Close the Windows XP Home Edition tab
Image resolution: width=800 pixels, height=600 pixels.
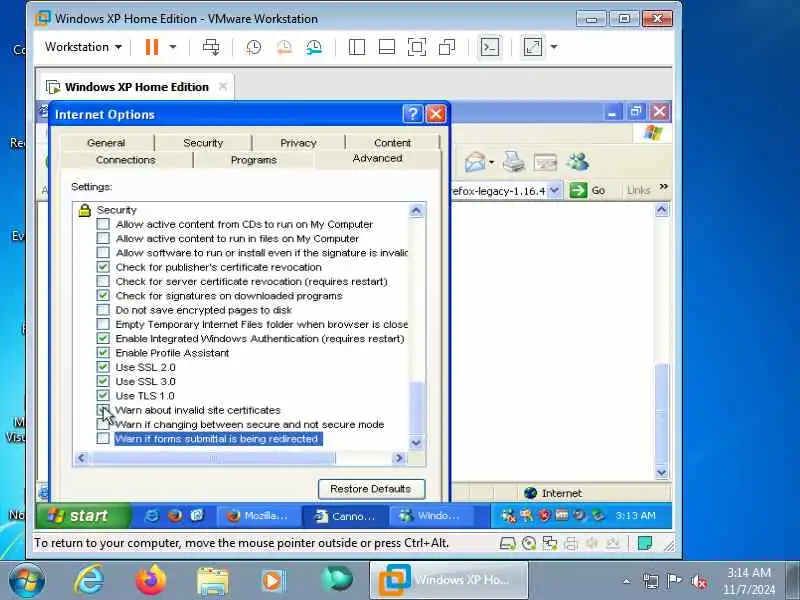click(223, 86)
